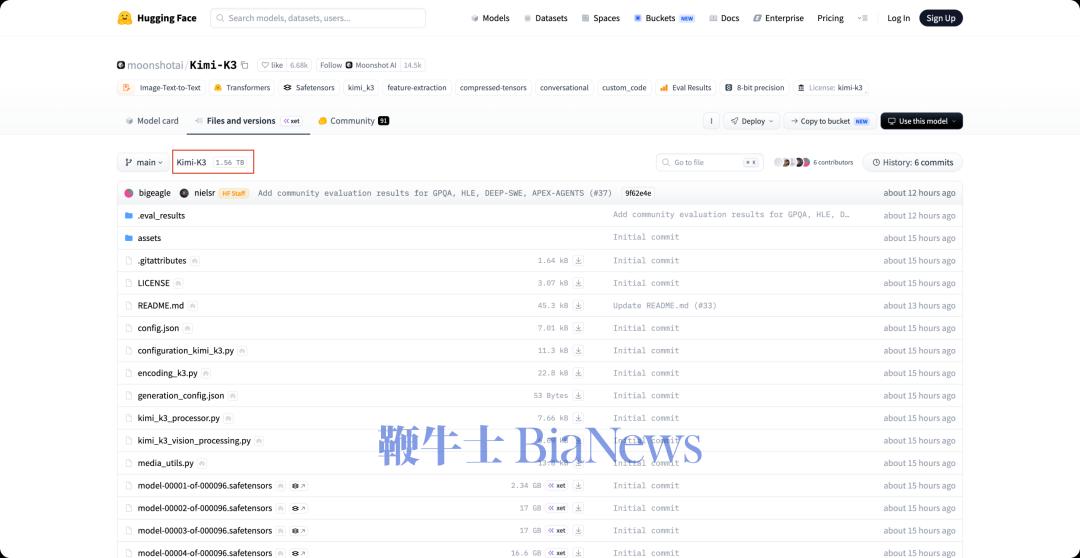Screen dimensions: 1080x558
Task: Select the Eval Results tag
Action: (x=685, y=87)
